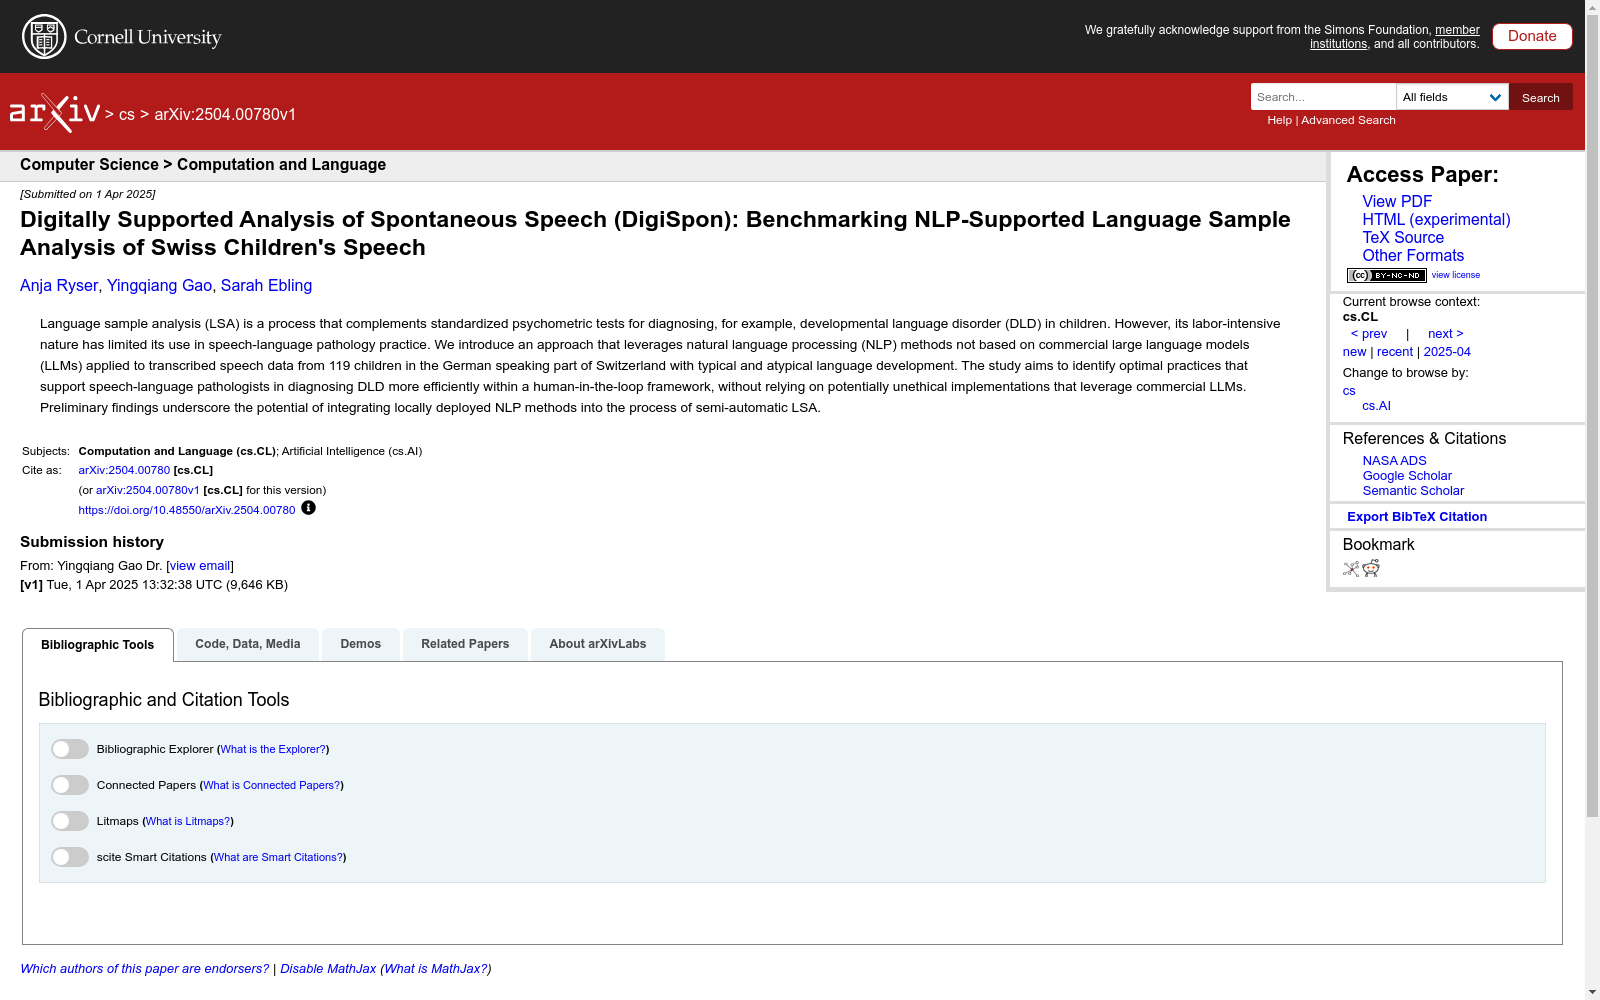Click the member institutions link
Viewport: 1600px width, 1000px height.
click(1395, 37)
